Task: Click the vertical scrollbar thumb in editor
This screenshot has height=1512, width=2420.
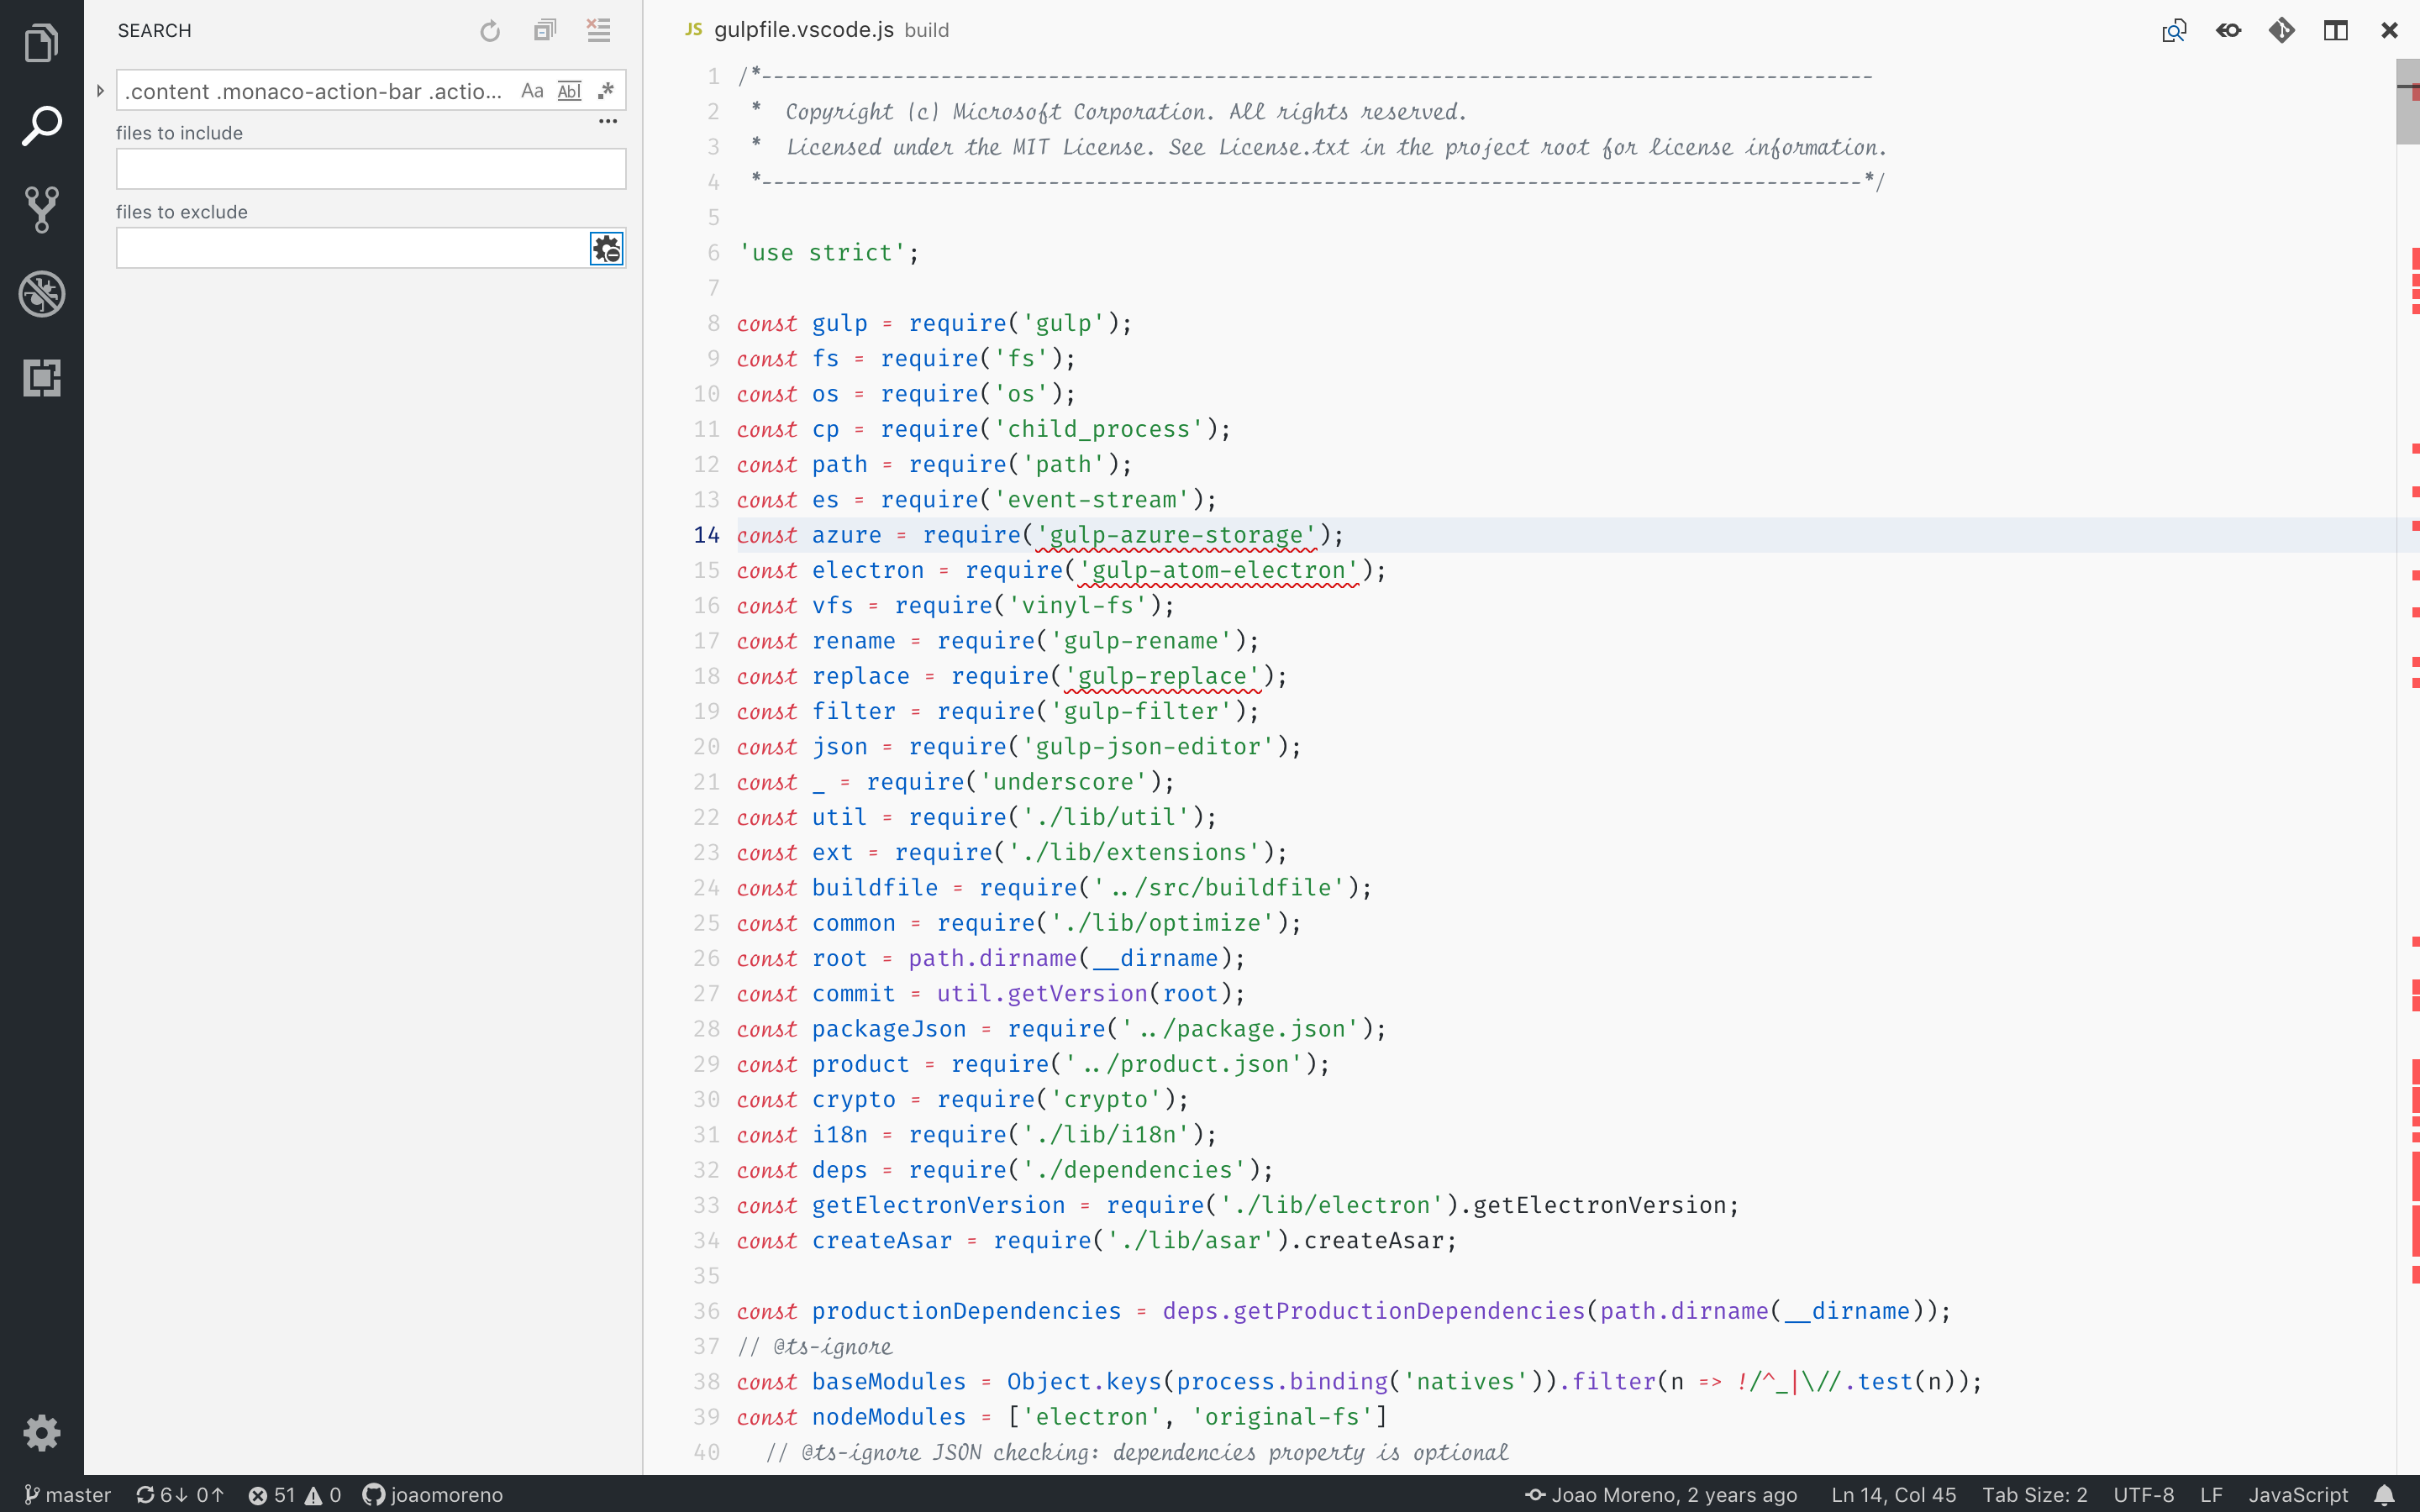Action: point(2407,102)
